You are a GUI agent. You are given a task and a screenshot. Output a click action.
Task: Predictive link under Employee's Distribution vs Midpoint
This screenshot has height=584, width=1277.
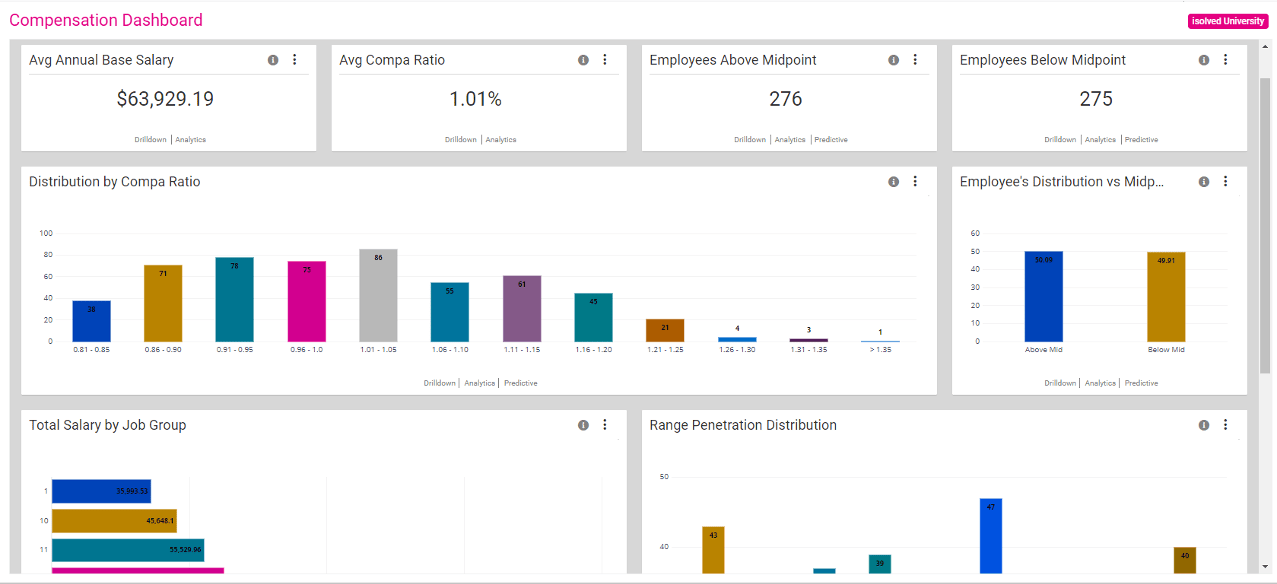[x=1141, y=383]
